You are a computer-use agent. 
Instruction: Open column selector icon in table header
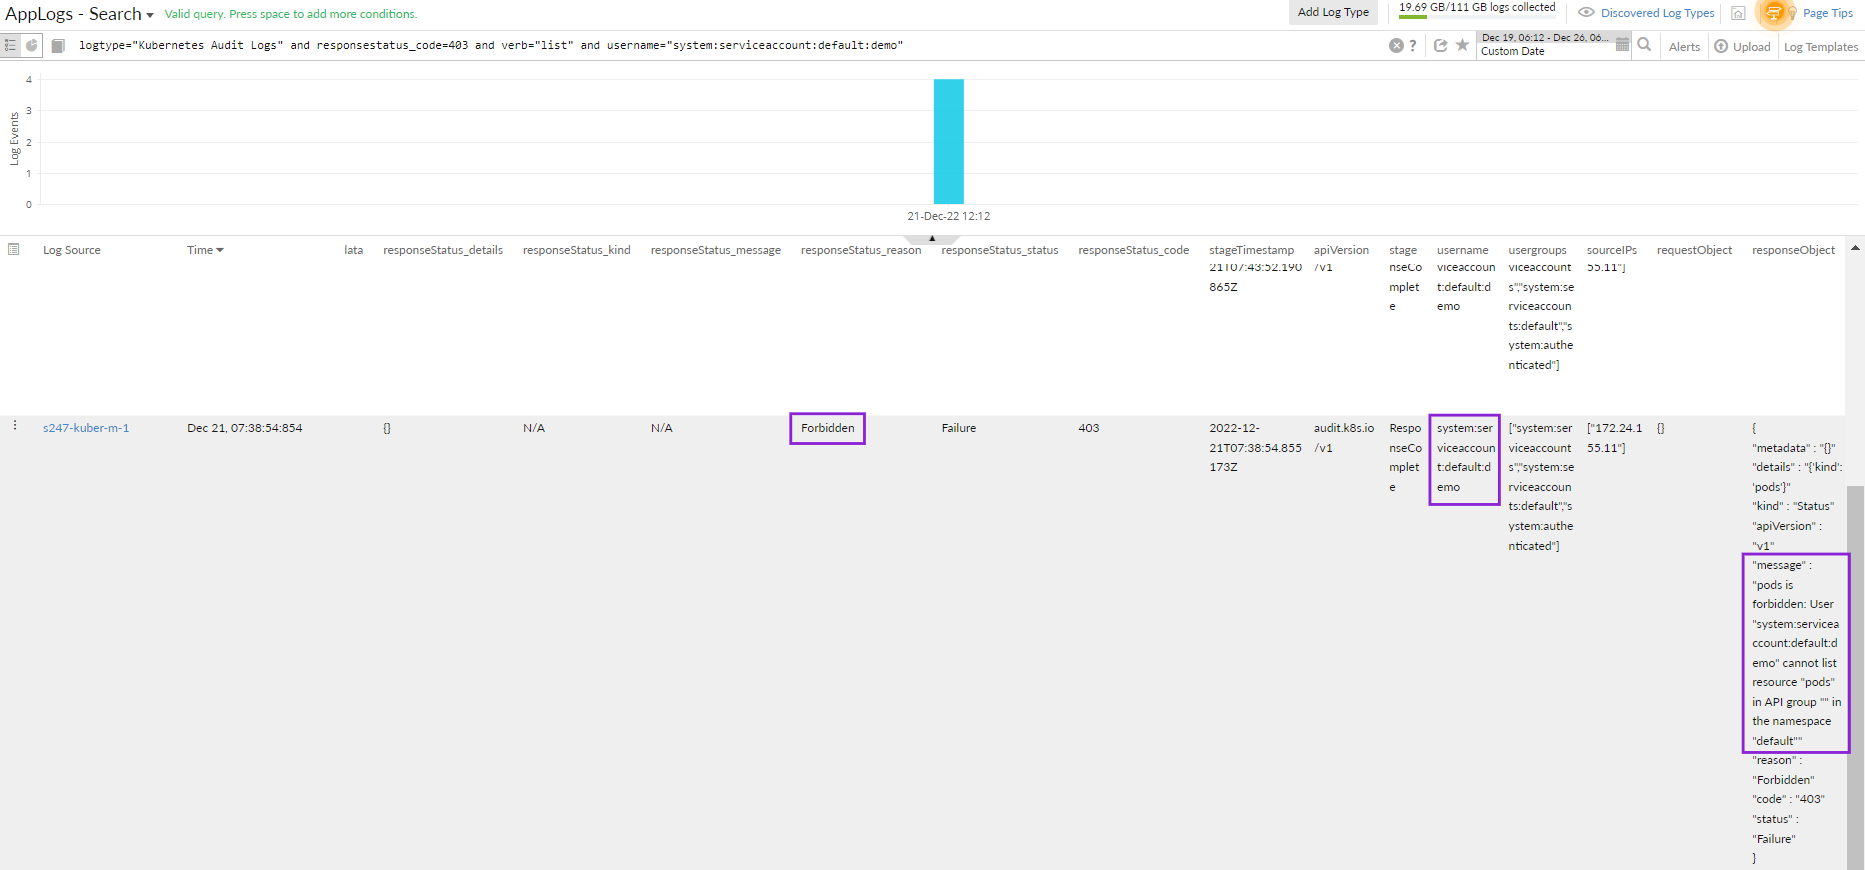point(14,249)
